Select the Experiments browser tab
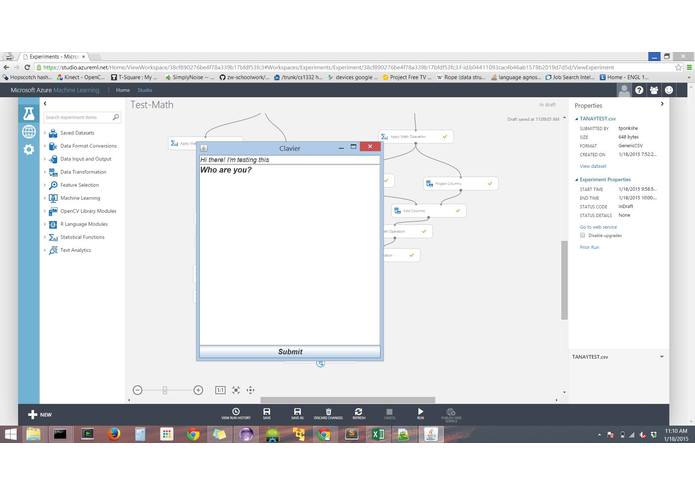 click(53, 57)
